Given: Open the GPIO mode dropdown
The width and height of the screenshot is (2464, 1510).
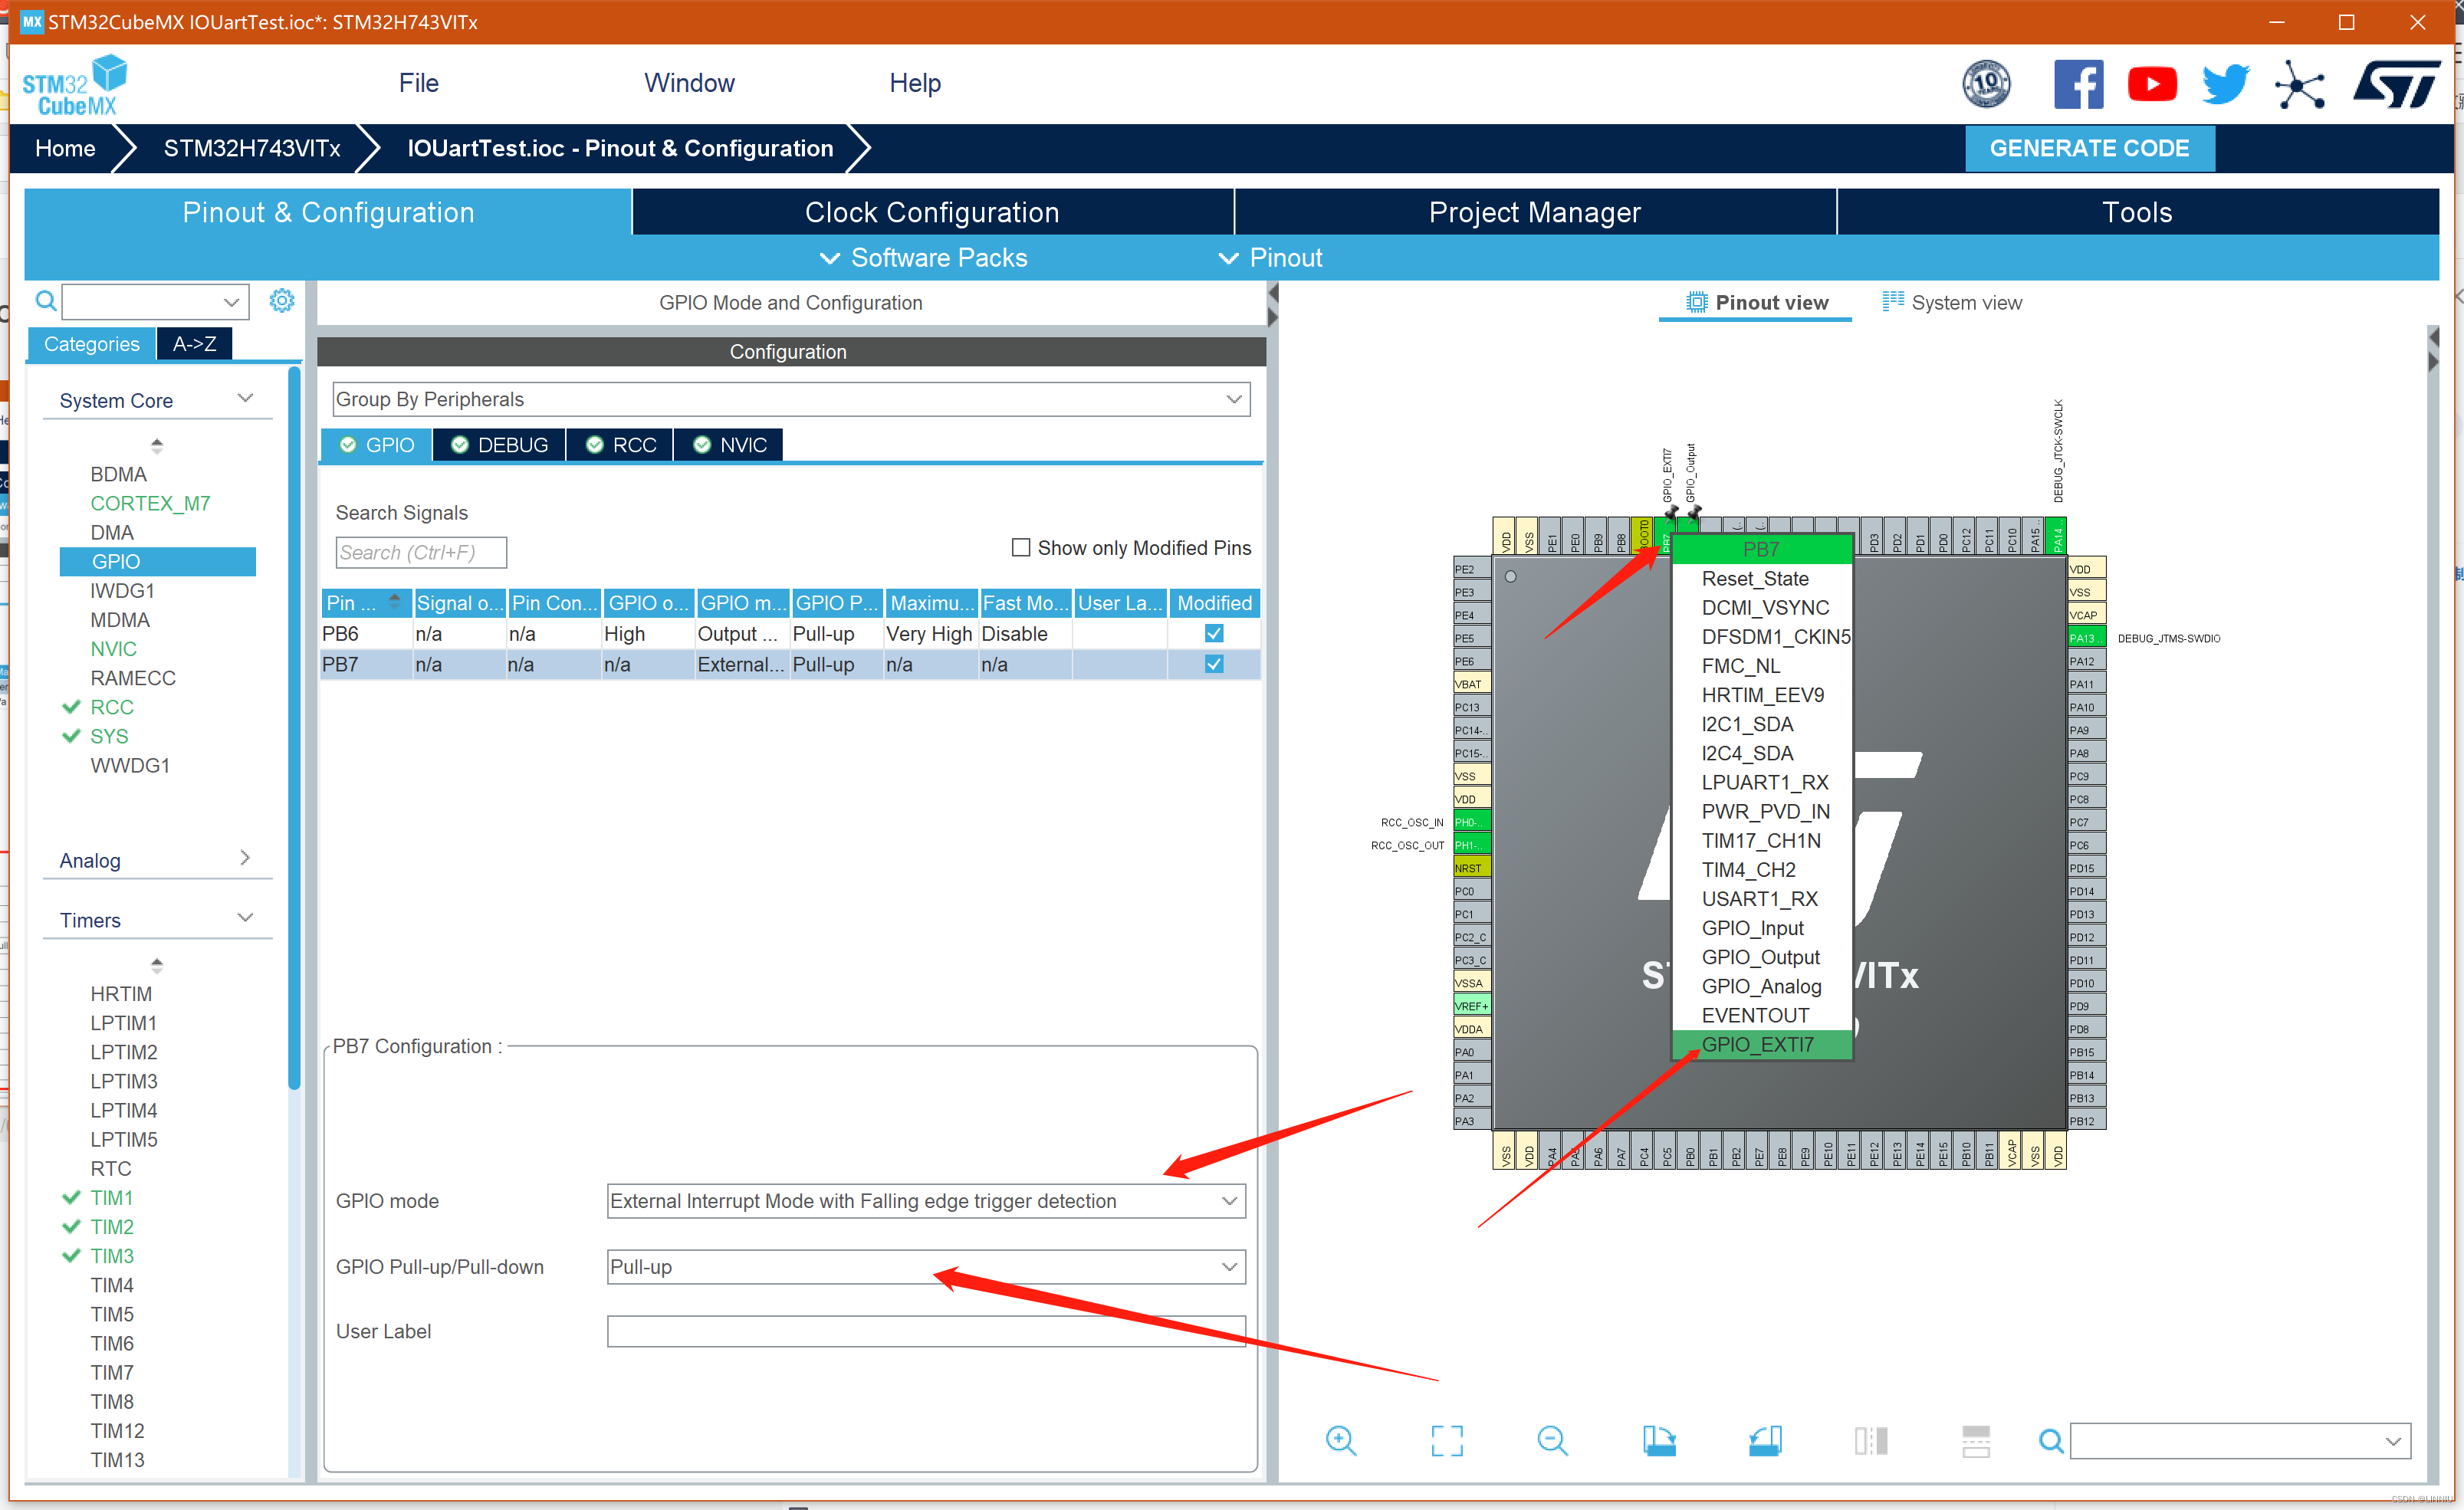Looking at the screenshot, I should [926, 1201].
